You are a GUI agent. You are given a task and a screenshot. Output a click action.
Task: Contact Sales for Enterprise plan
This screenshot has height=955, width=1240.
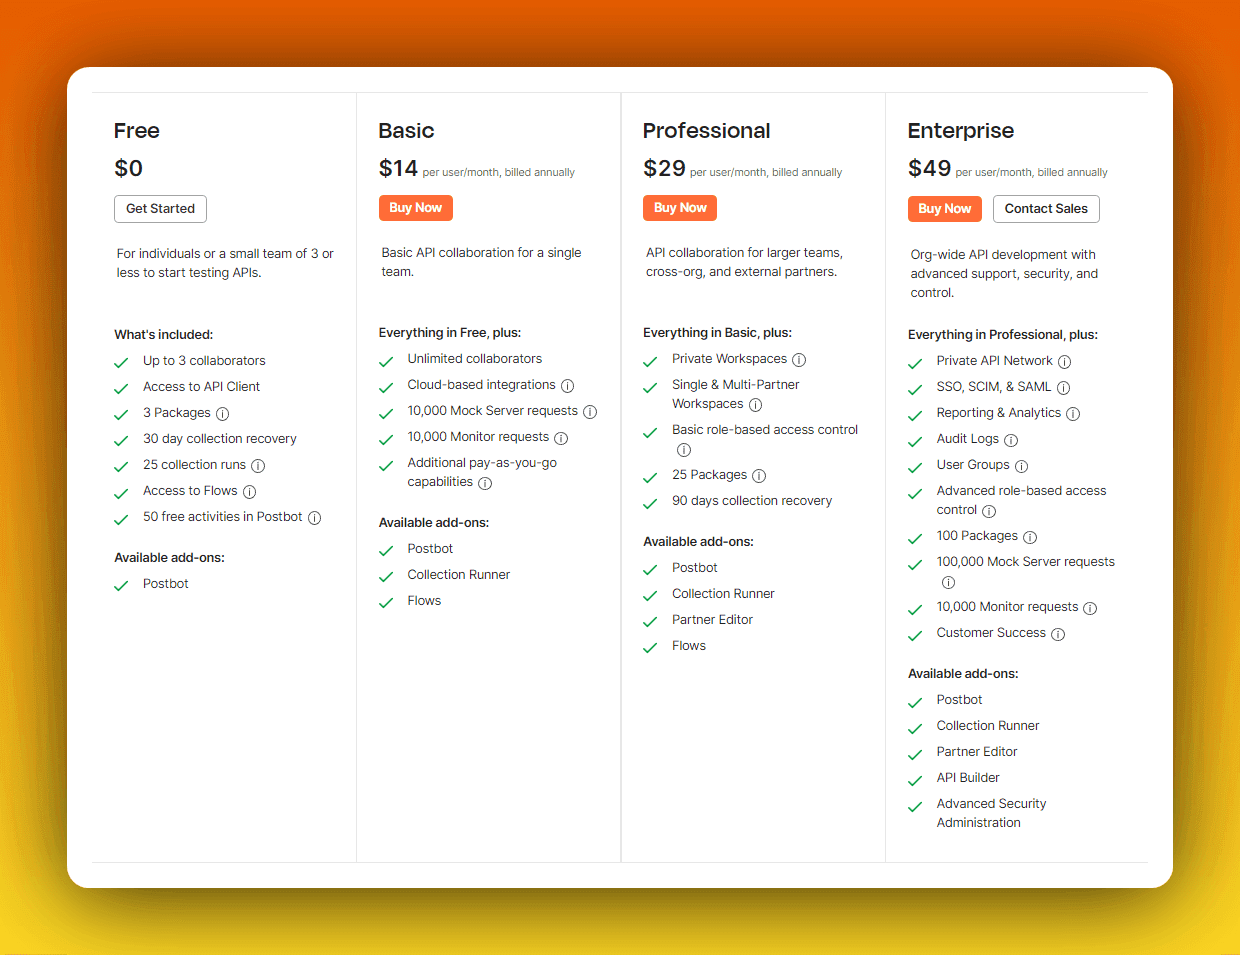[1046, 209]
